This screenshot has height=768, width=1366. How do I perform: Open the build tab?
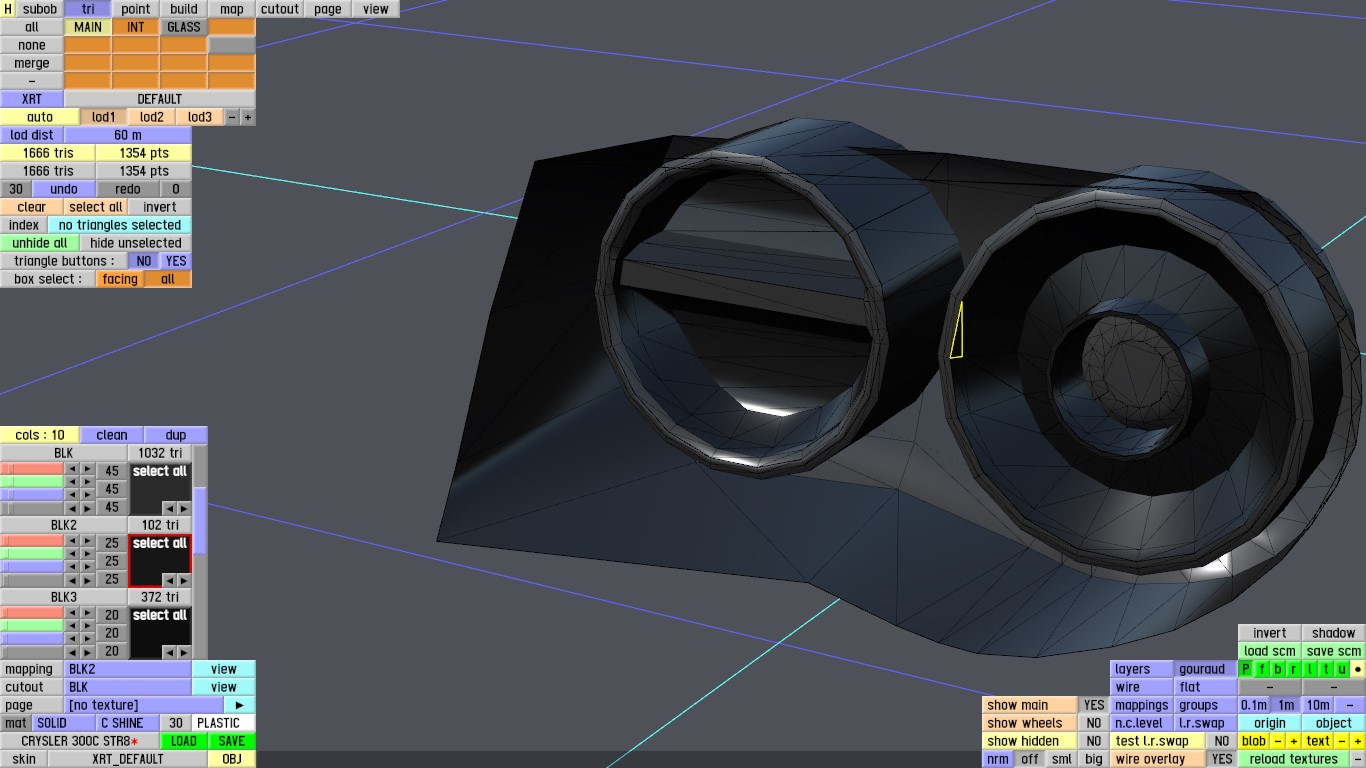tap(184, 9)
